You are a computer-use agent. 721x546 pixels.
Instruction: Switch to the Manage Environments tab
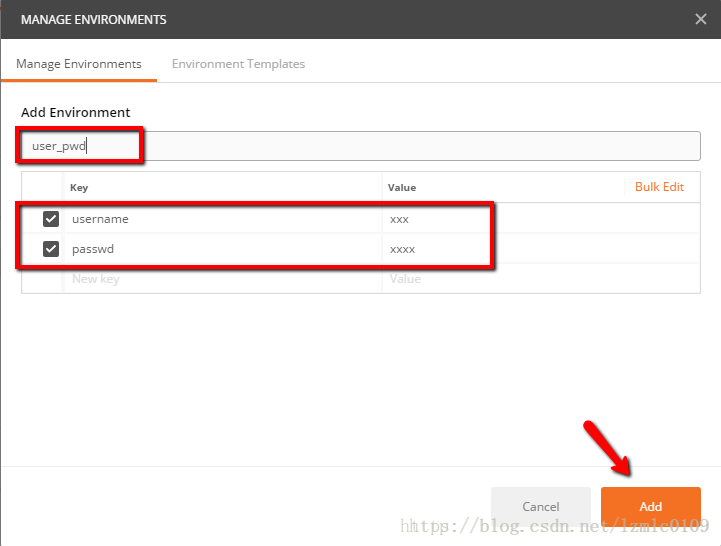(79, 64)
